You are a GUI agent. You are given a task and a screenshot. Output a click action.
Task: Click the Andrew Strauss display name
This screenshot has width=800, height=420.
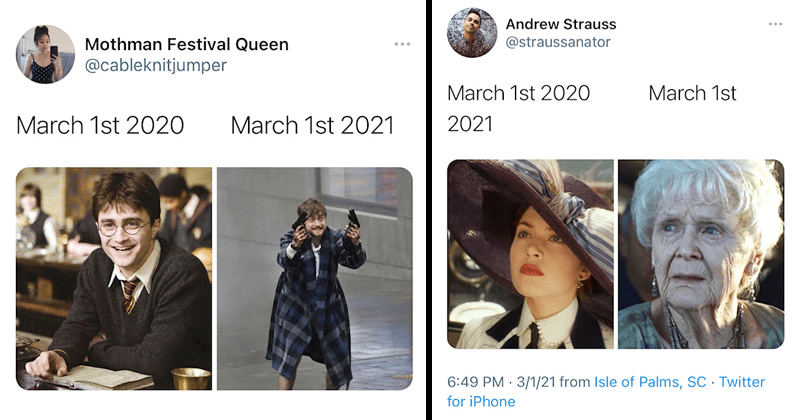click(560, 23)
